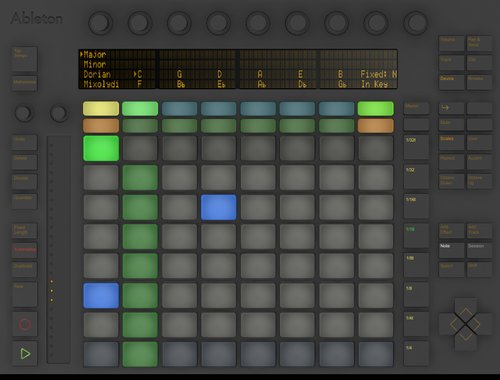Viewport: 500px width, 380px height.
Task: Click the orange button under In Key column
Action: point(376,126)
